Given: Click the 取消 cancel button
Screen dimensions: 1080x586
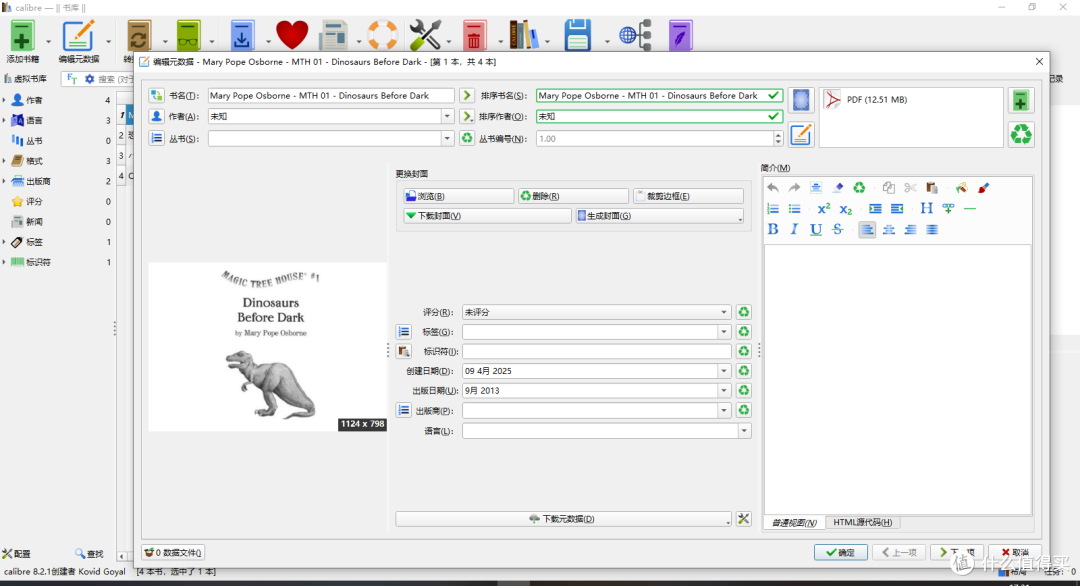Looking at the screenshot, I should (x=1015, y=552).
